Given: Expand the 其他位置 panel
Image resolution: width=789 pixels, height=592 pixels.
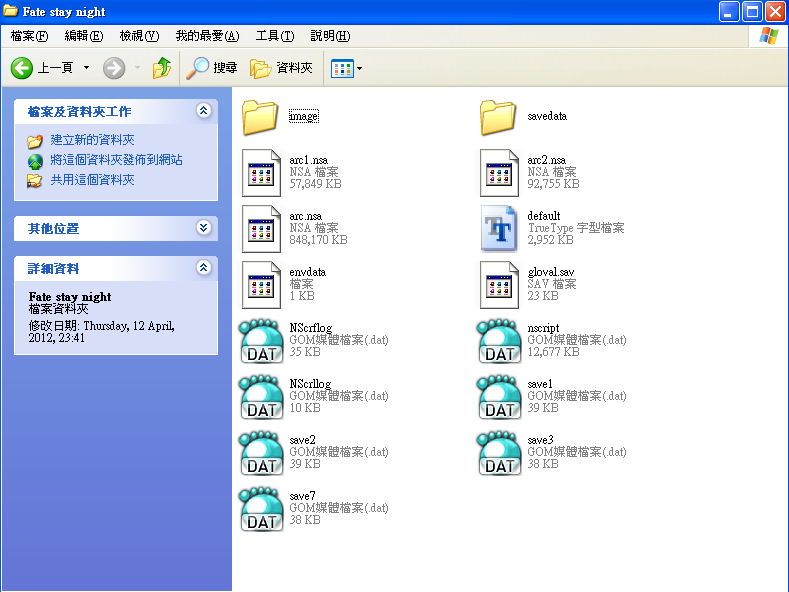Looking at the screenshot, I should [203, 228].
